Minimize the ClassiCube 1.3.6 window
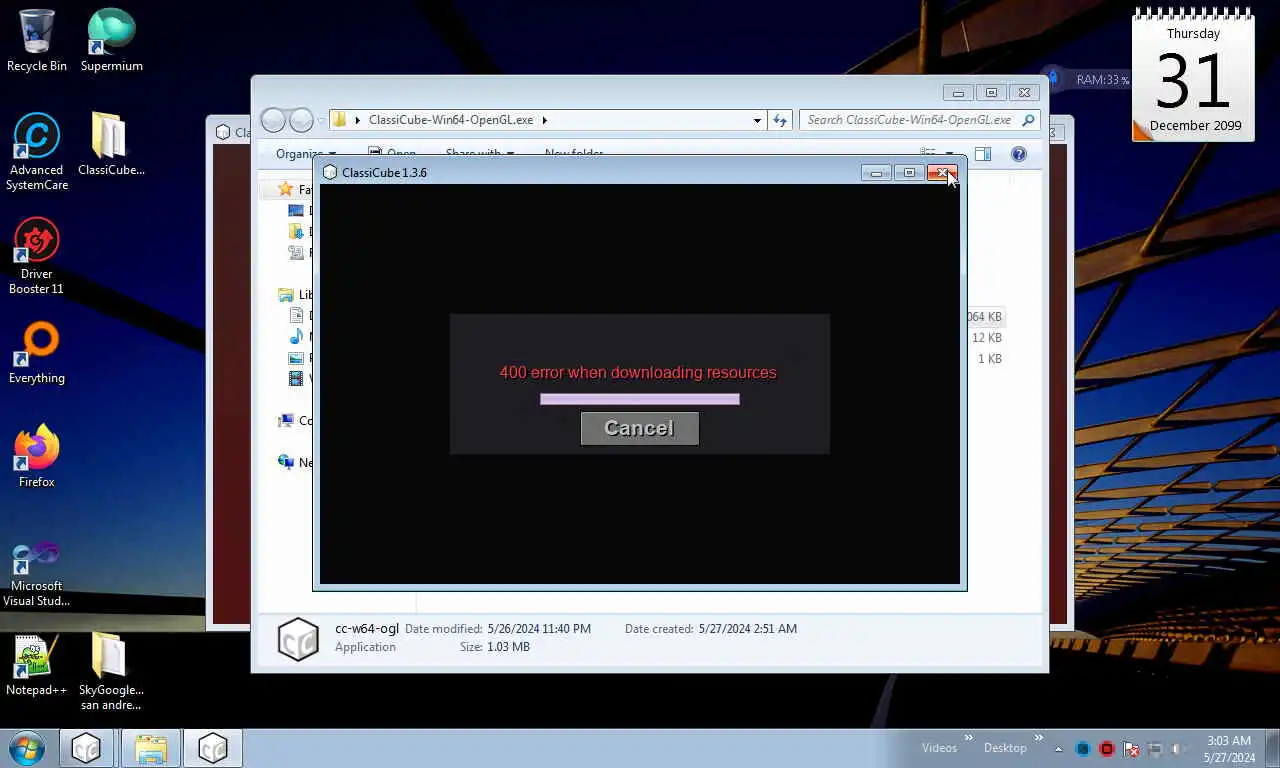This screenshot has height=768, width=1280. (876, 173)
